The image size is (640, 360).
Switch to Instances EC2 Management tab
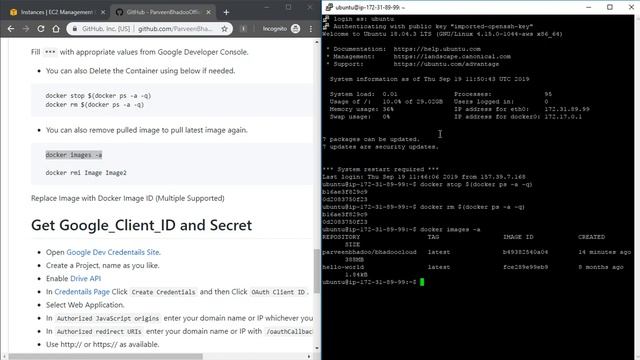(x=58, y=12)
